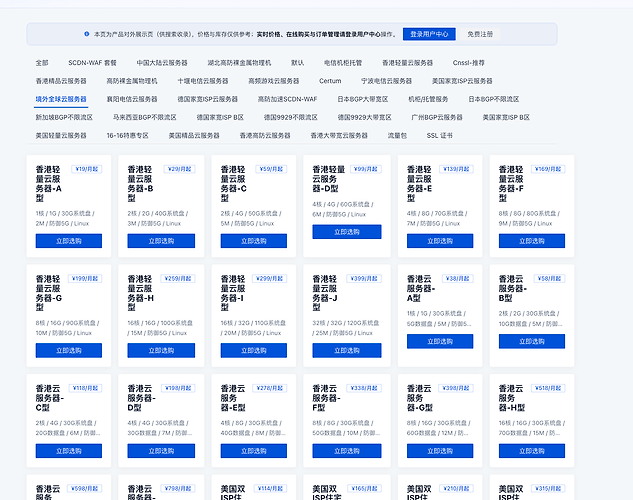Select 湖北高防裸金属物理机 category

click(x=239, y=63)
